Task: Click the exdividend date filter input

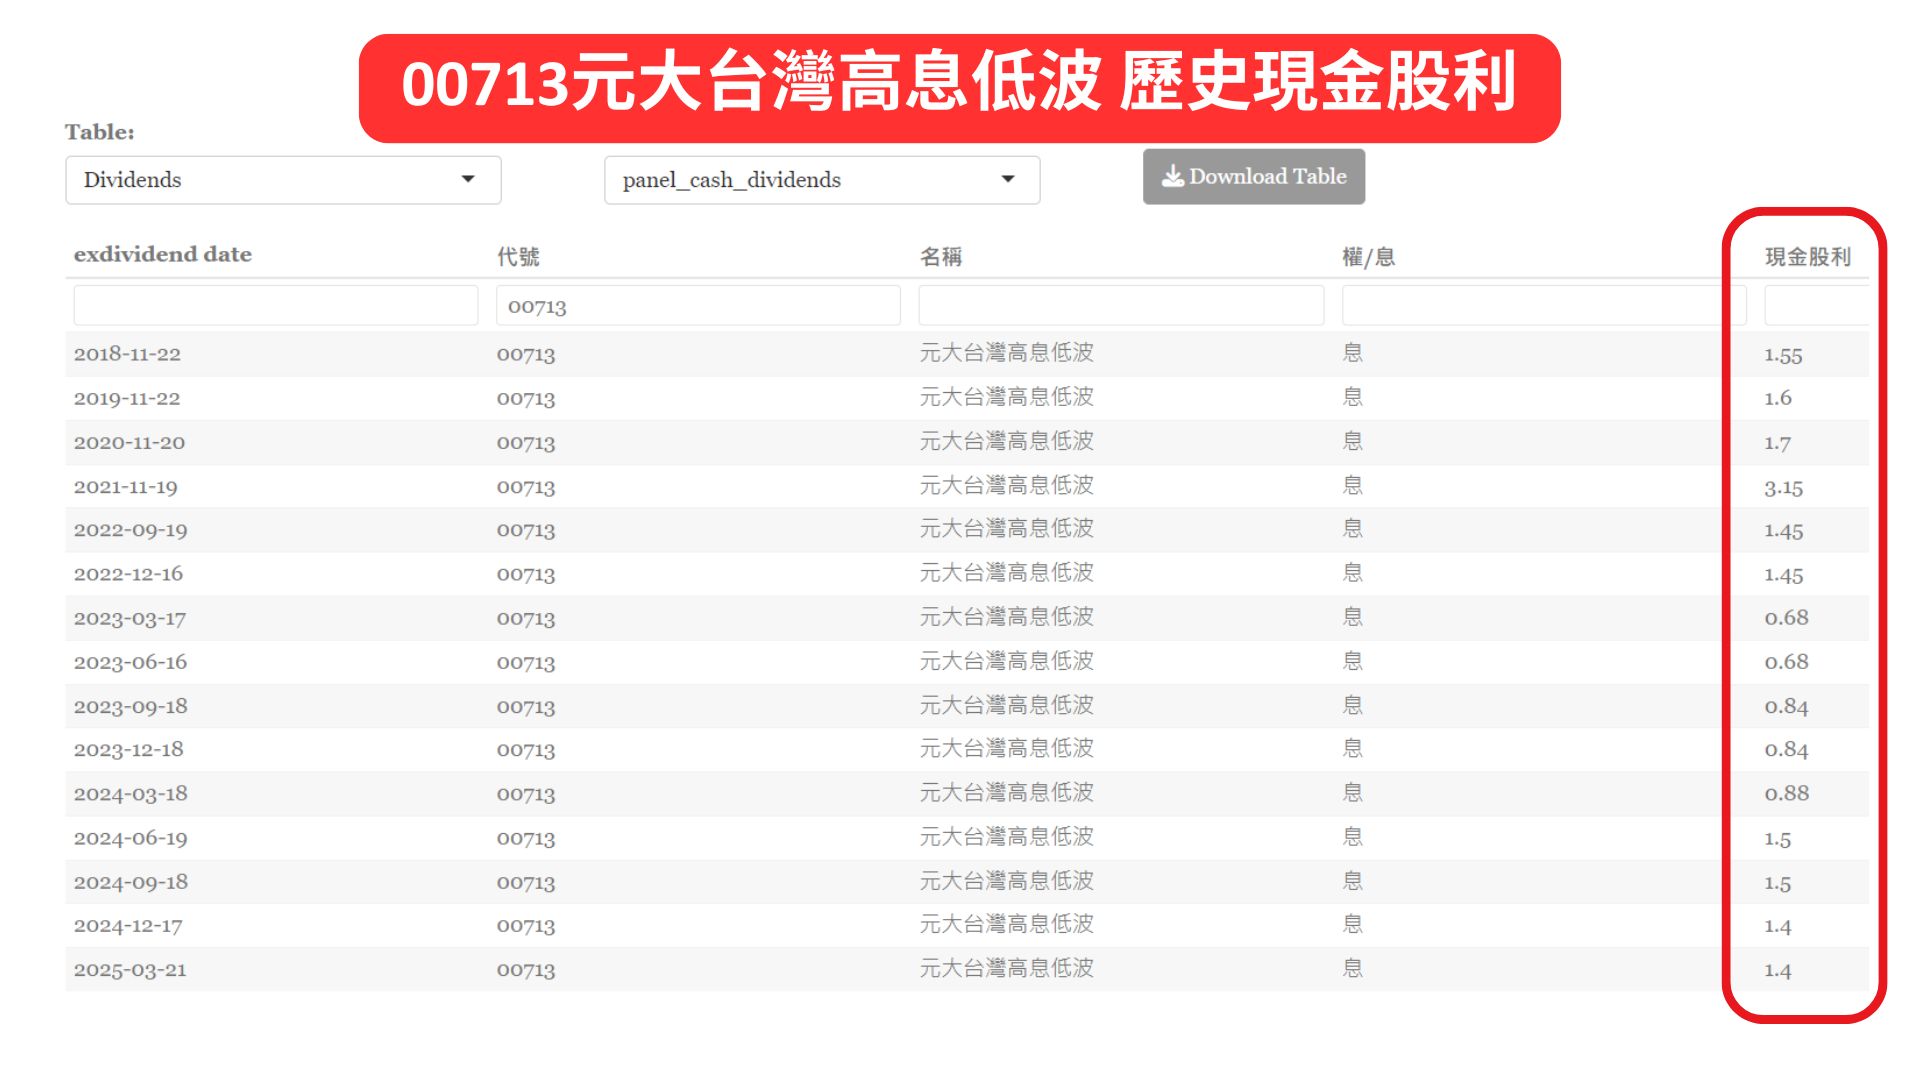Action: tap(275, 306)
